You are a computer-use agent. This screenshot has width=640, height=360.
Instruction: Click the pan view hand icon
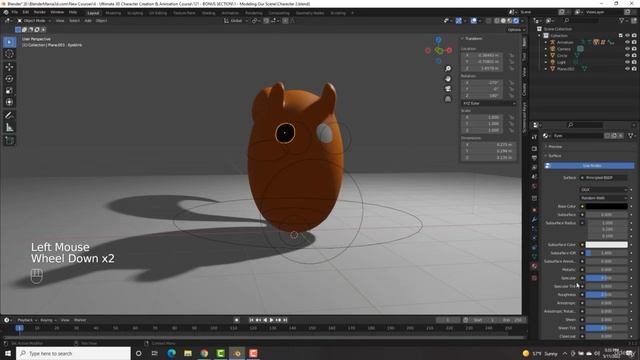pos(448,79)
